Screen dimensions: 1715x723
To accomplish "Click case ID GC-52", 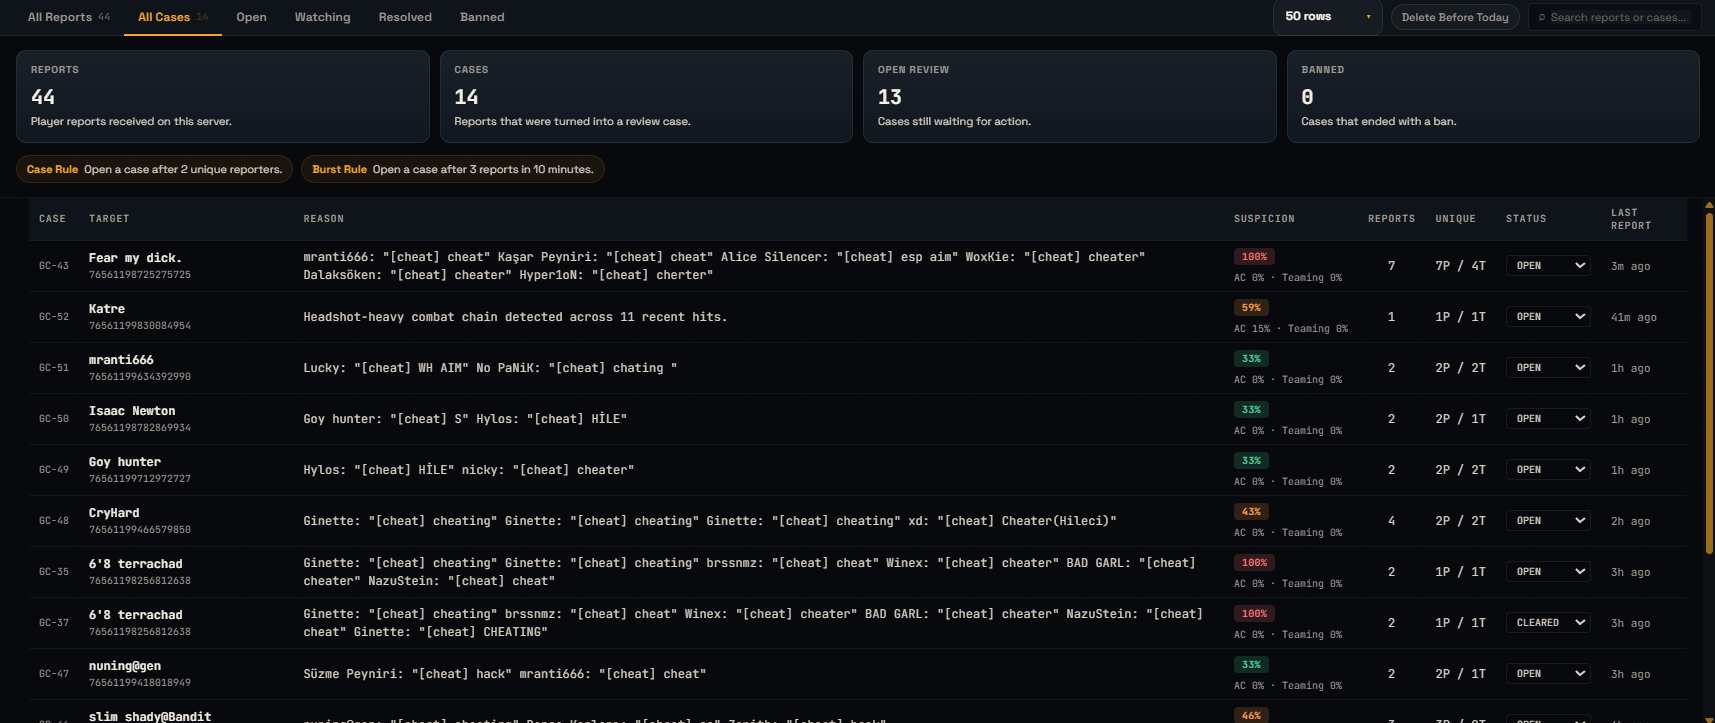I will 54,317.
